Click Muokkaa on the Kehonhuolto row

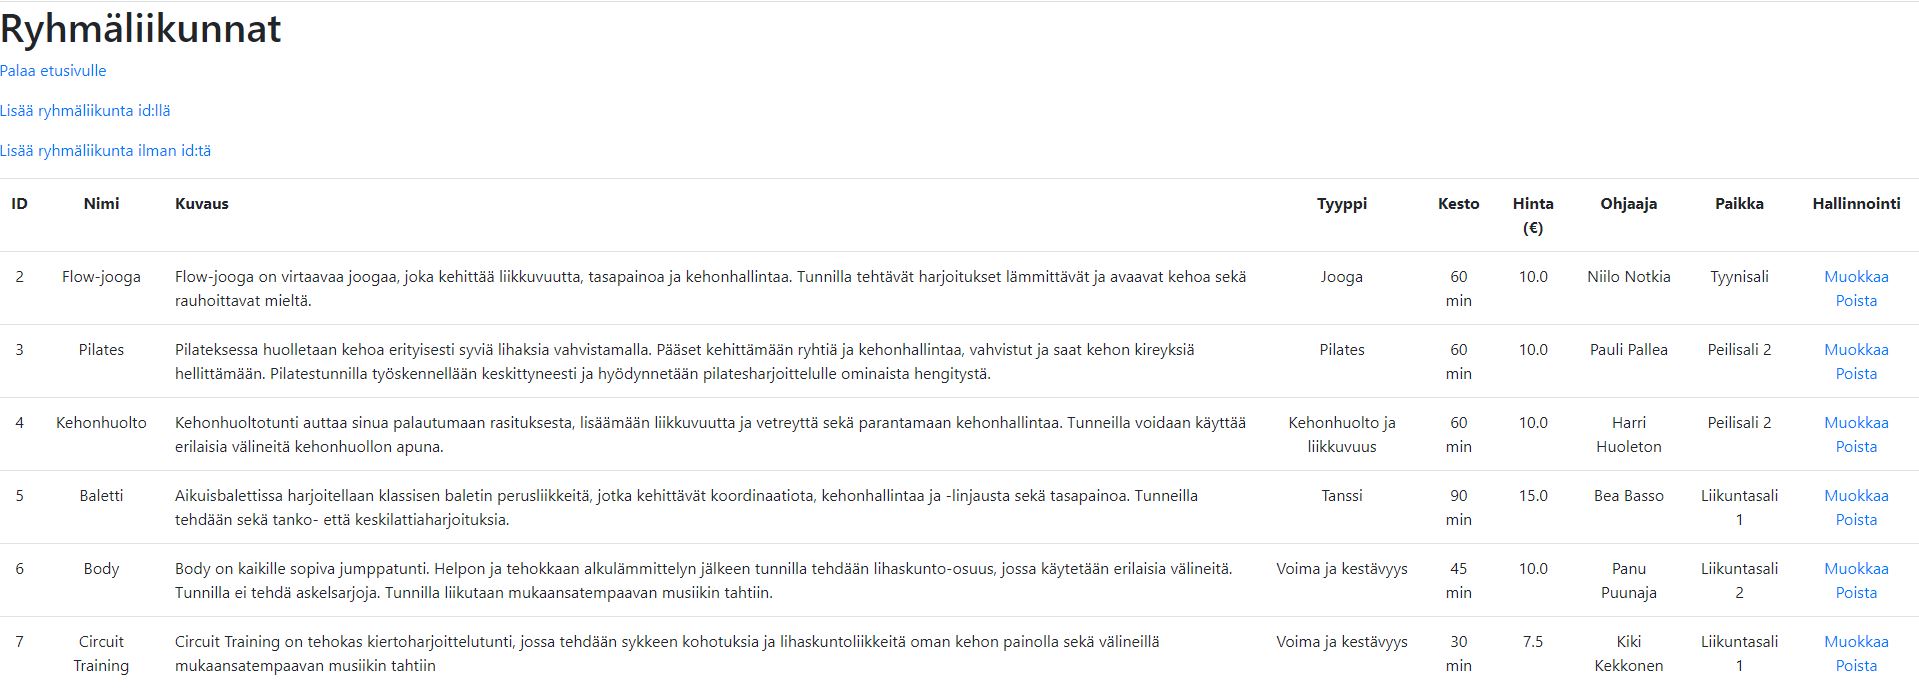tap(1857, 422)
